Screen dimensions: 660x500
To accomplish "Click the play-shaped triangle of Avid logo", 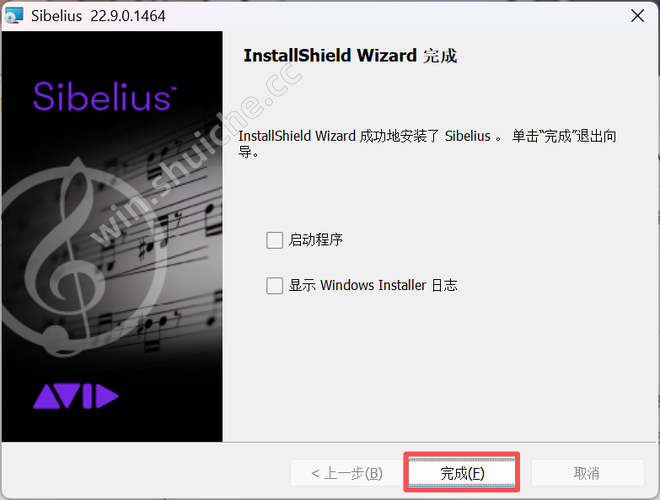I will coord(107,396).
